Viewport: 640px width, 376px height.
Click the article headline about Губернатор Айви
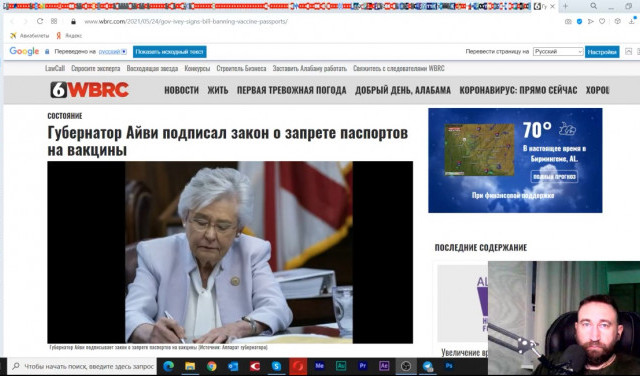tap(228, 141)
